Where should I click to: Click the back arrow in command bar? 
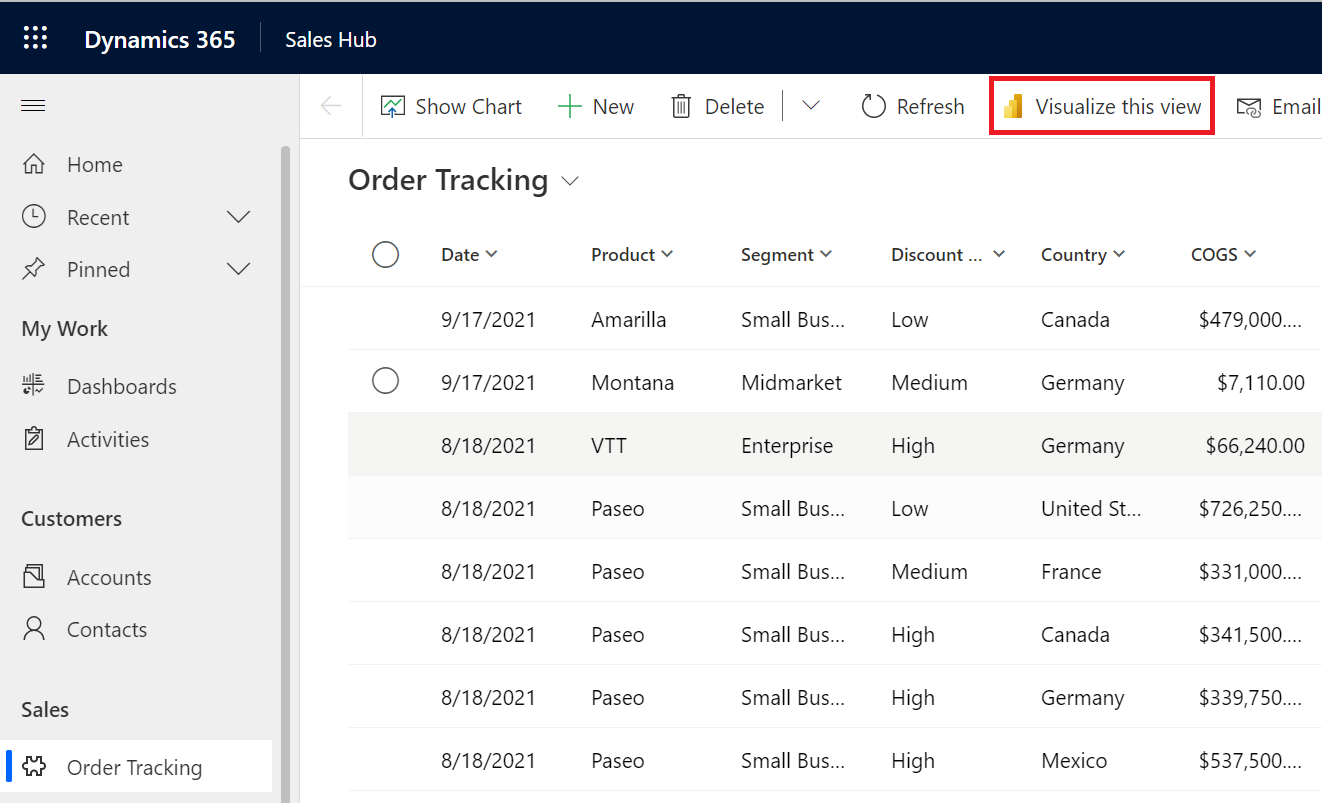[330, 106]
